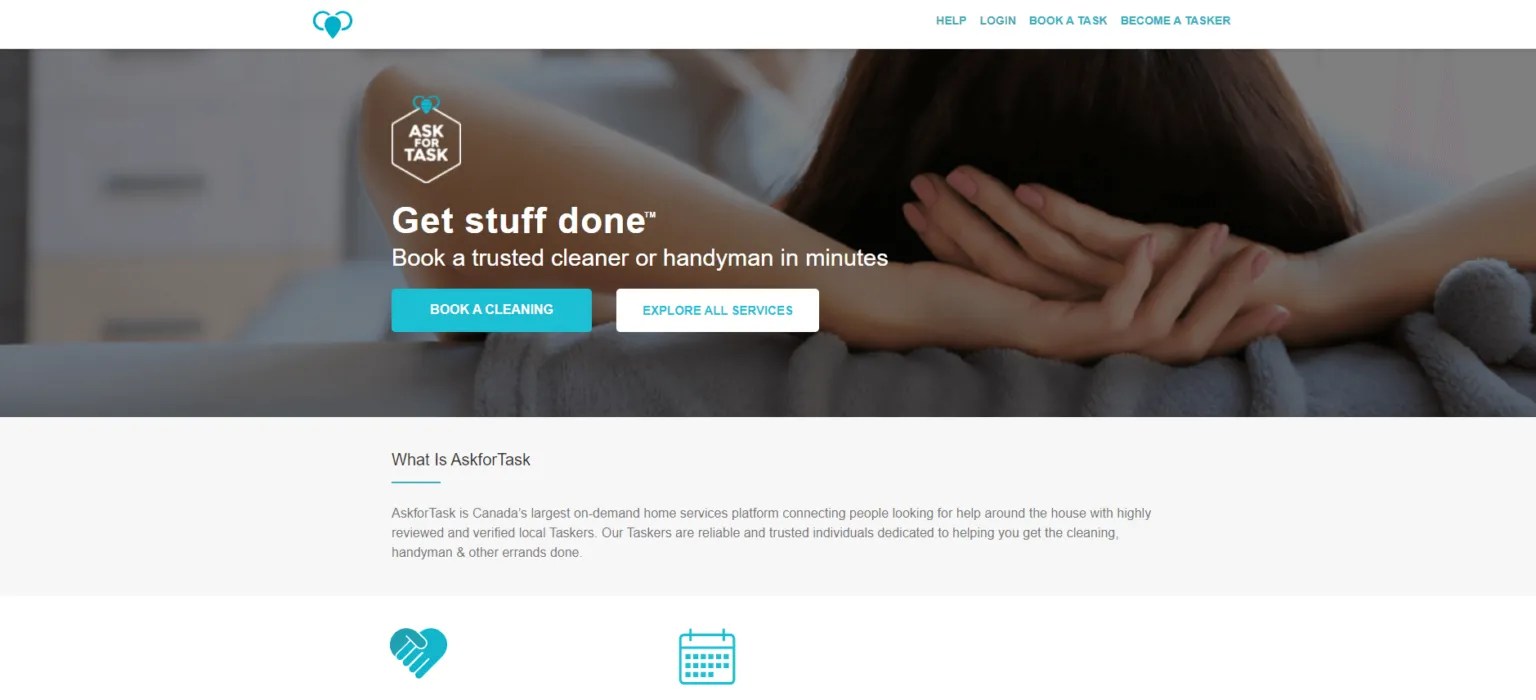This screenshot has height=700, width=1536.
Task: Click text line handyman & other errands done
Action: tap(486, 552)
